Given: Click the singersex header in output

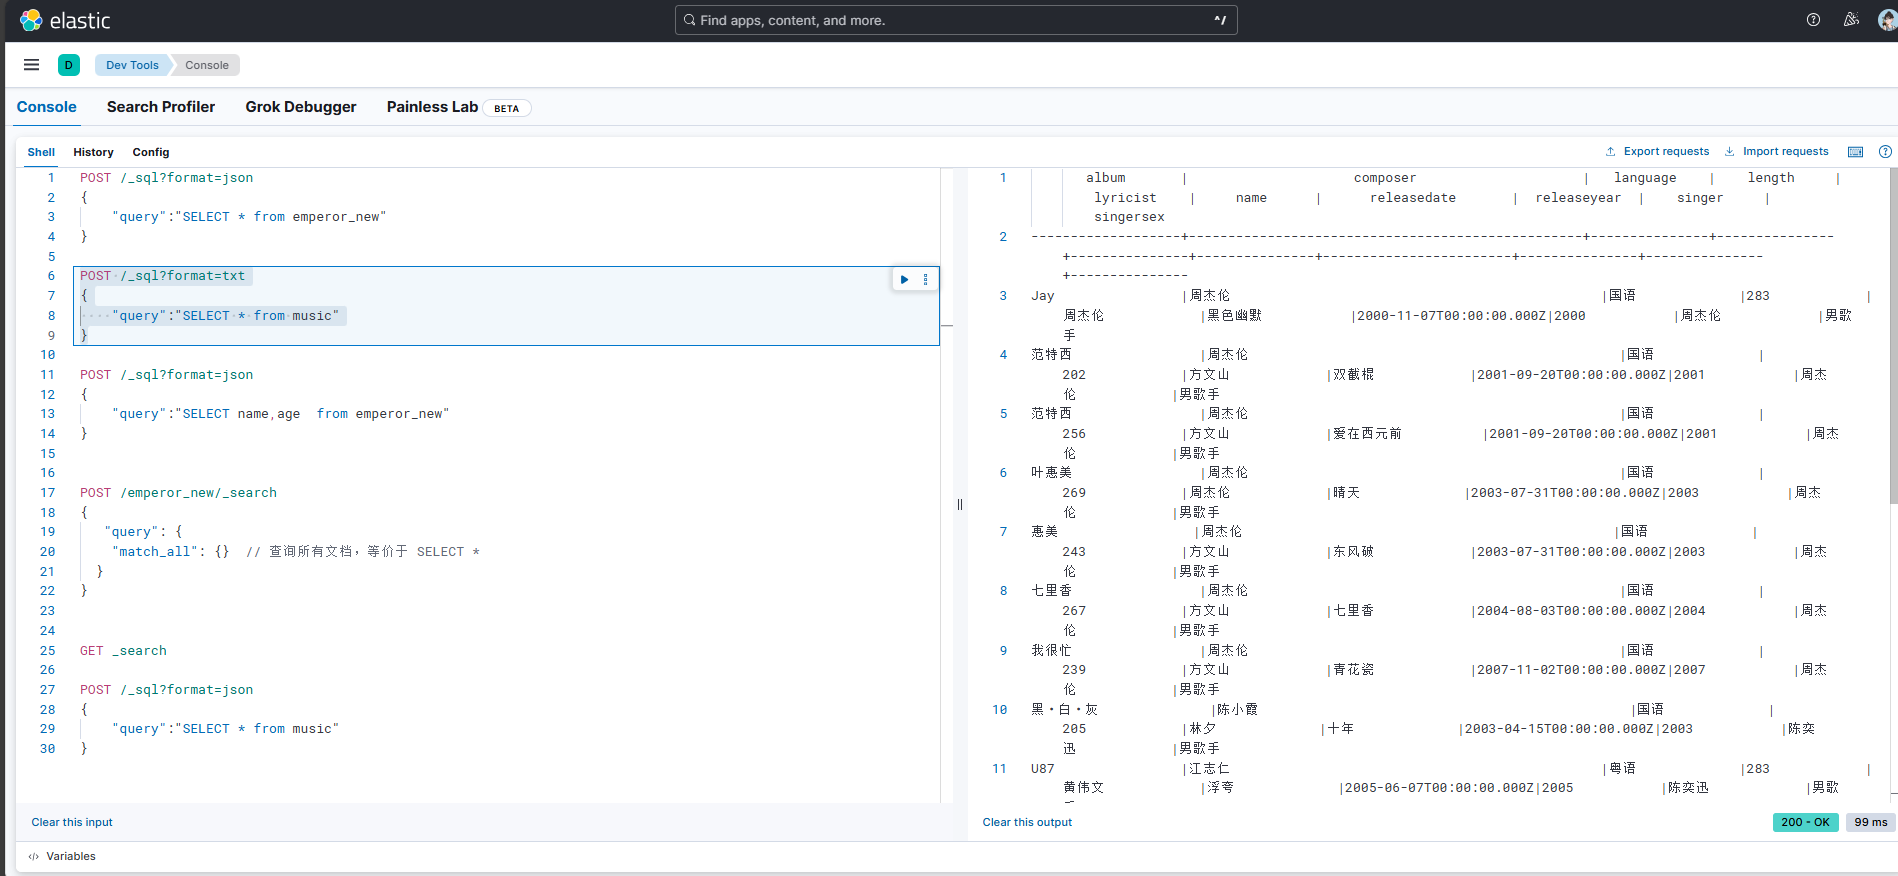Looking at the screenshot, I should [x=1129, y=217].
